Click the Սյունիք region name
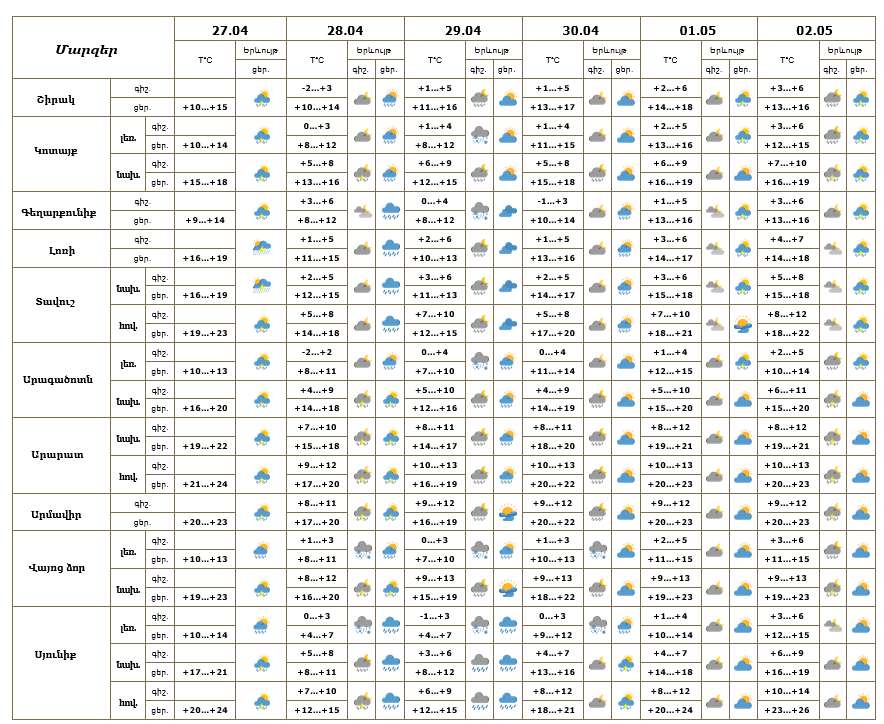 (56, 655)
